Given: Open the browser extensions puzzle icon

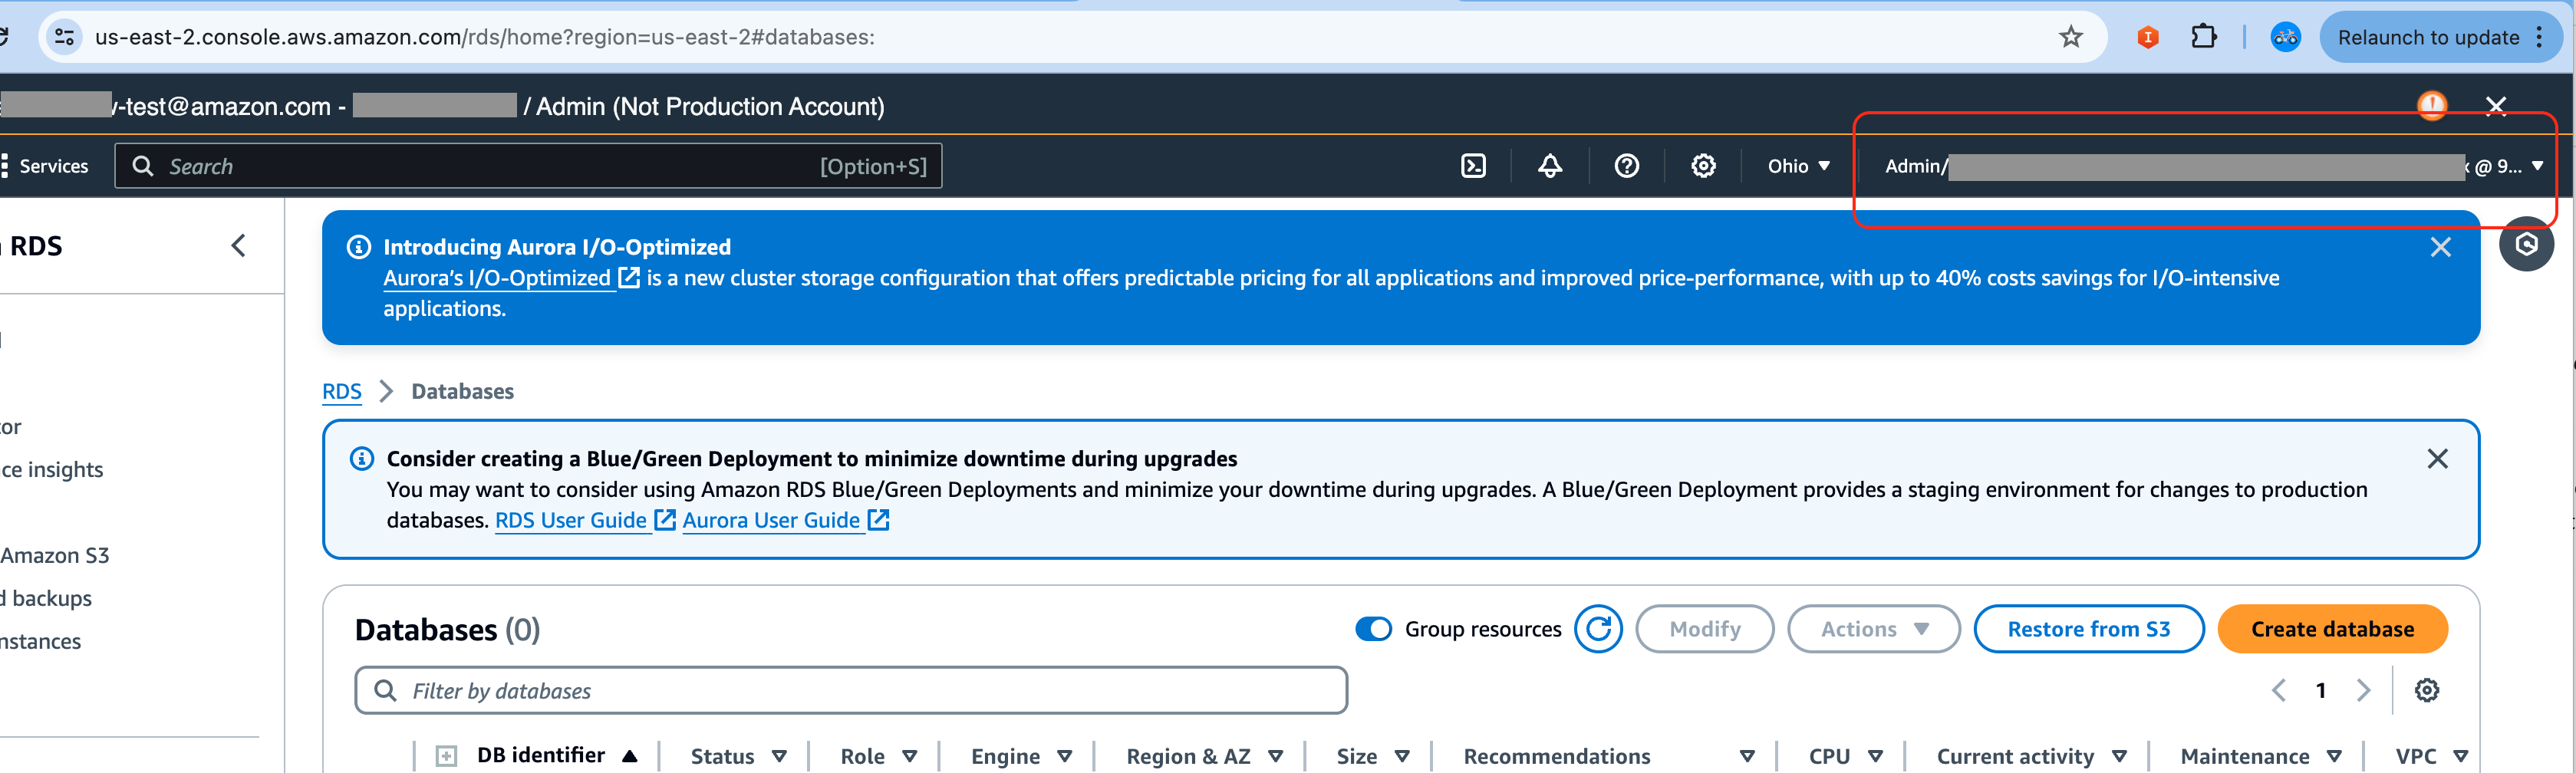Looking at the screenshot, I should tap(2203, 37).
